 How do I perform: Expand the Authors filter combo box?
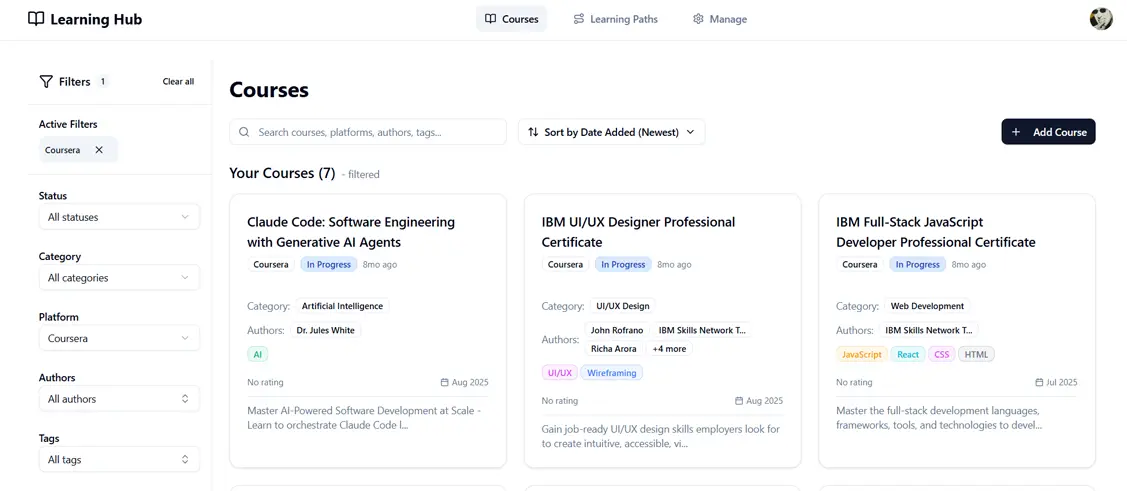(x=119, y=399)
